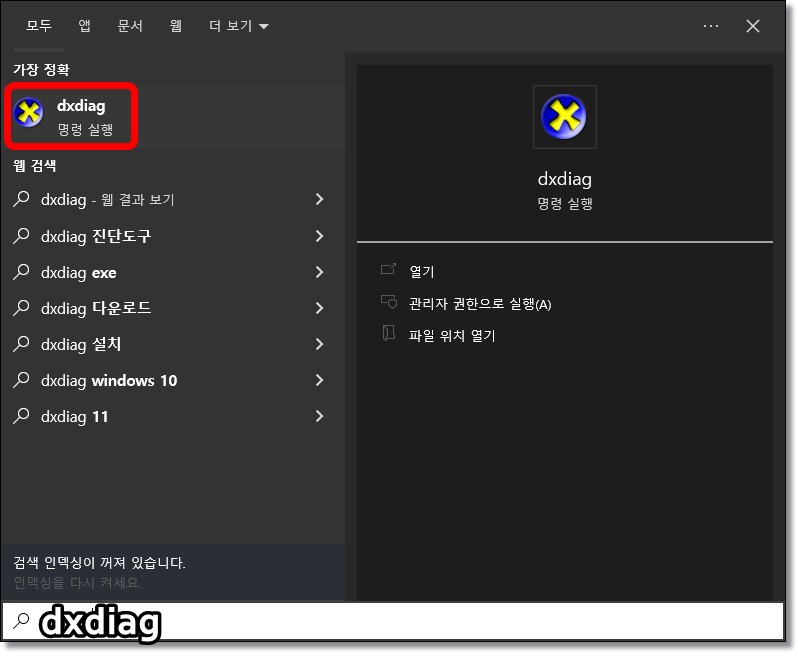Screen dimensions: 798x669
Task: Open the three-dots options menu
Action: point(710,26)
